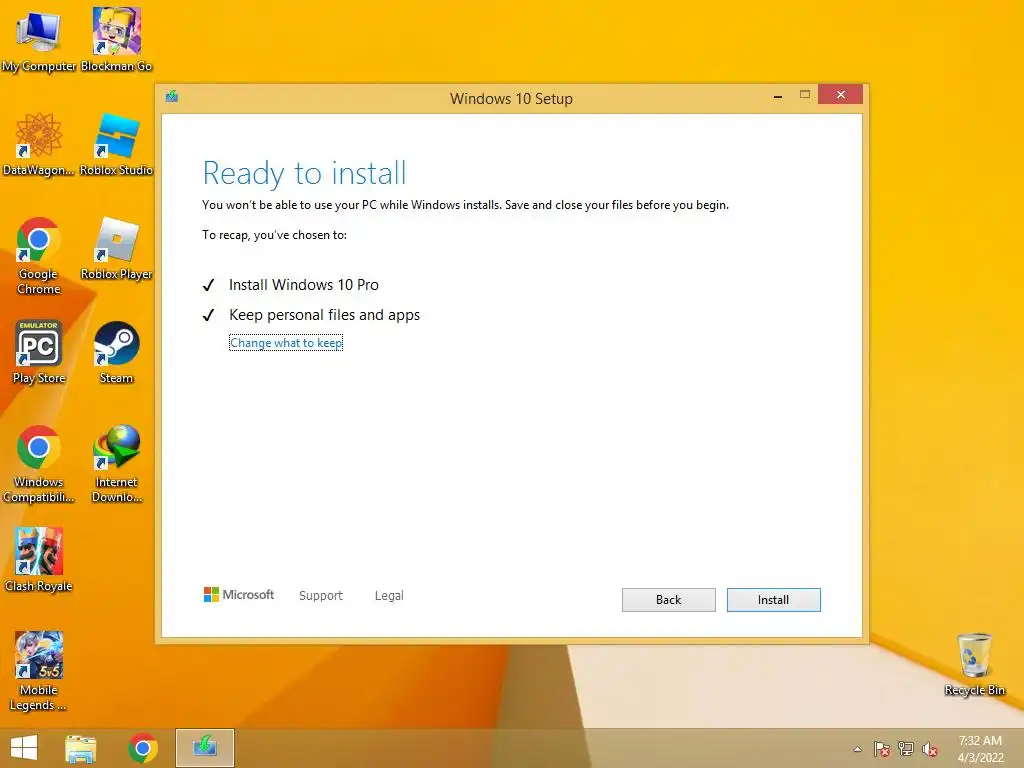Select the Clash Royale desktop icon
The width and height of the screenshot is (1024, 768).
click(x=39, y=560)
